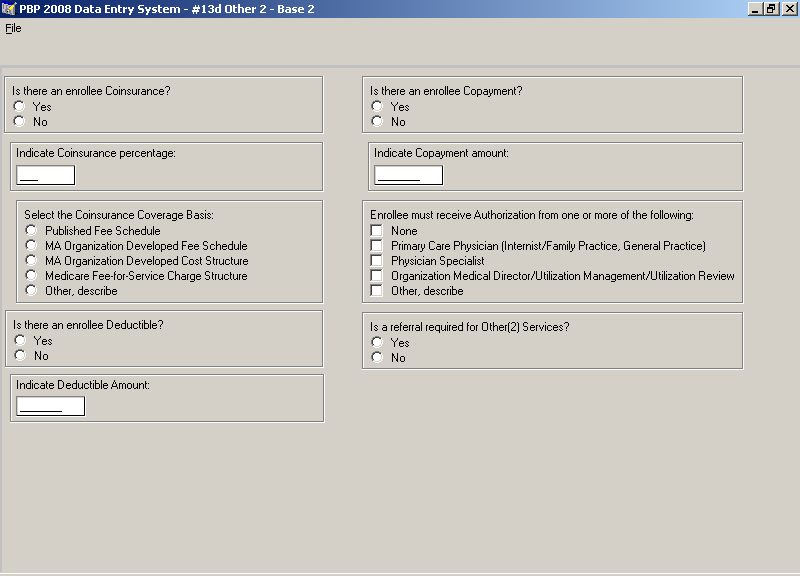Check the Primary Care Physician checkbox
The image size is (800, 576).
coord(377,245)
